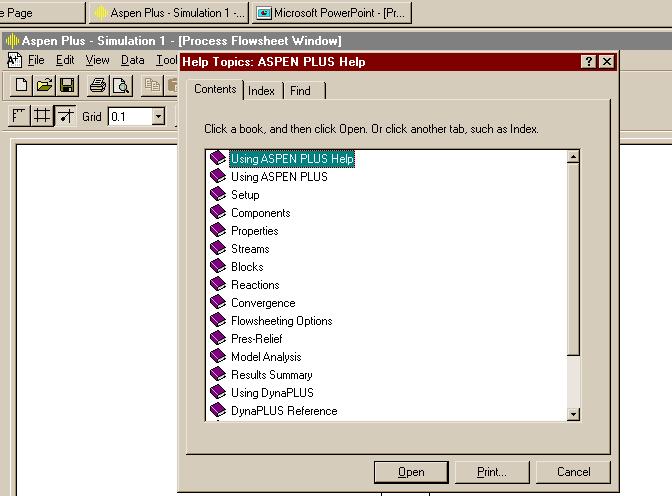Image resolution: width=672 pixels, height=496 pixels.
Task: Open a file with the folder icon
Action: tap(44, 86)
